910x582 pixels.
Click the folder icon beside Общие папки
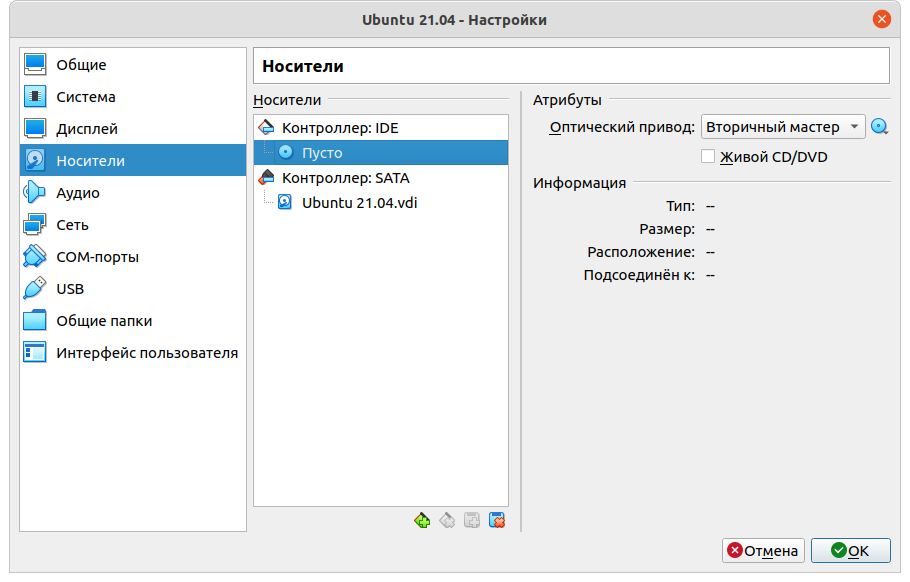pyautogui.click(x=35, y=320)
